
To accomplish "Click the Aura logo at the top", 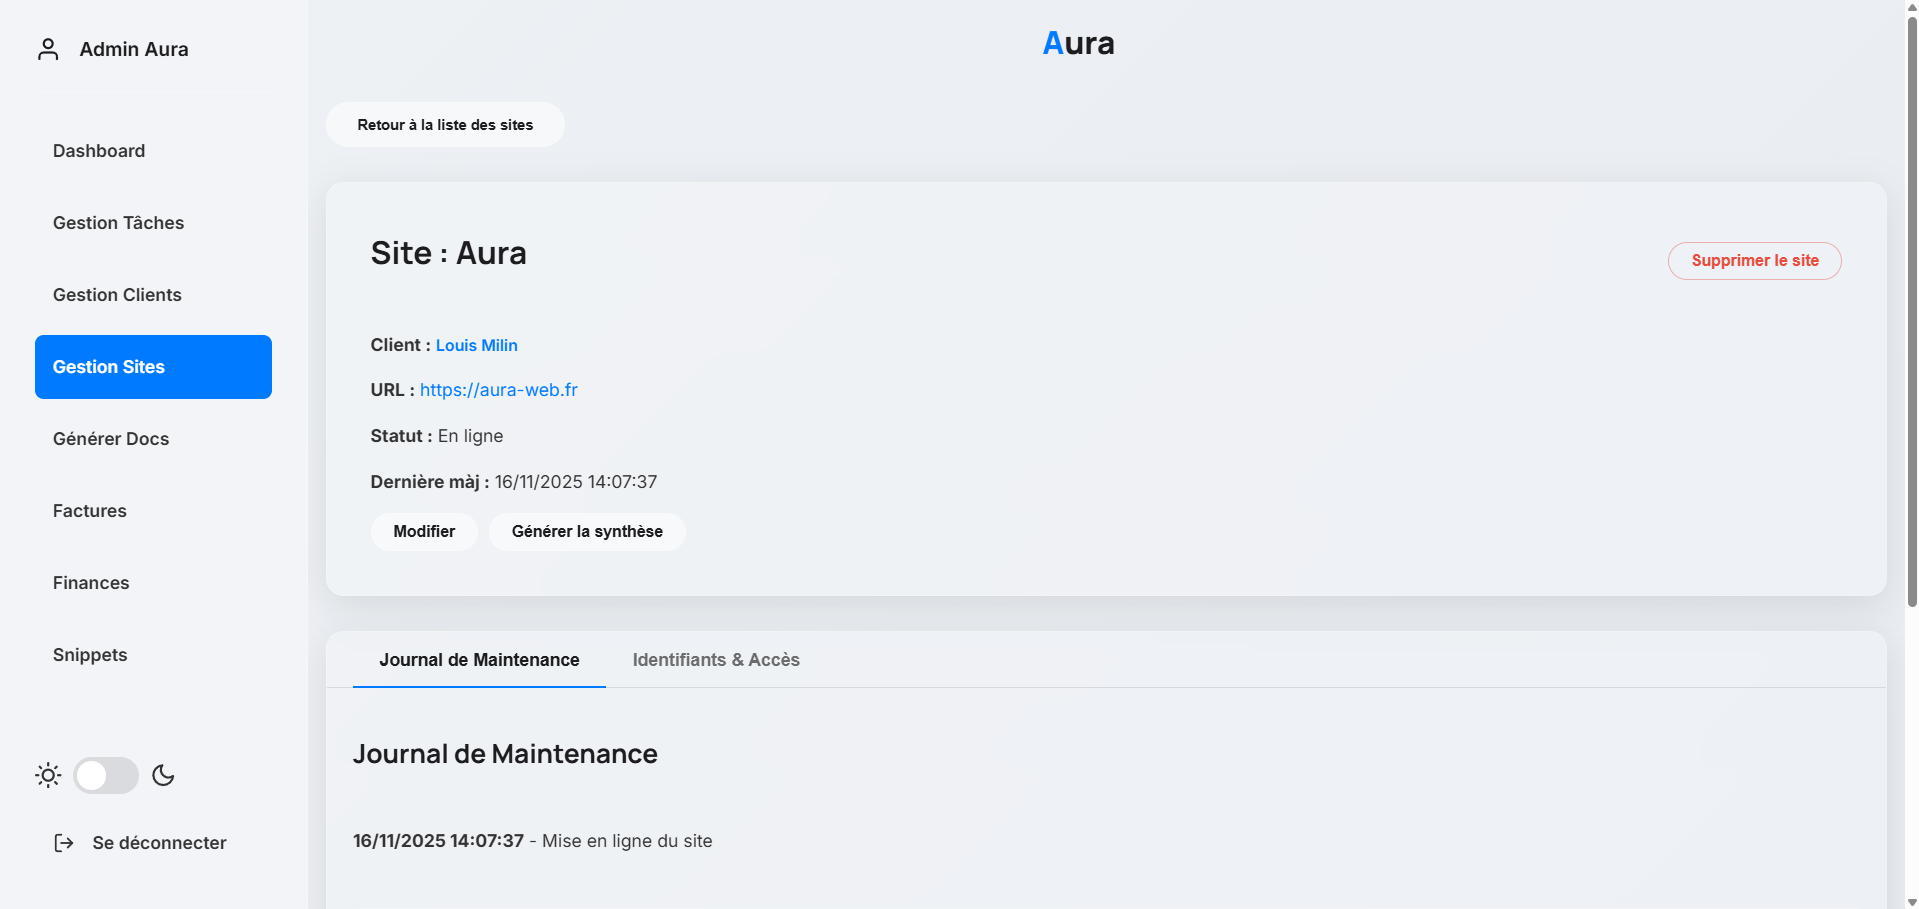I will pos(1078,43).
